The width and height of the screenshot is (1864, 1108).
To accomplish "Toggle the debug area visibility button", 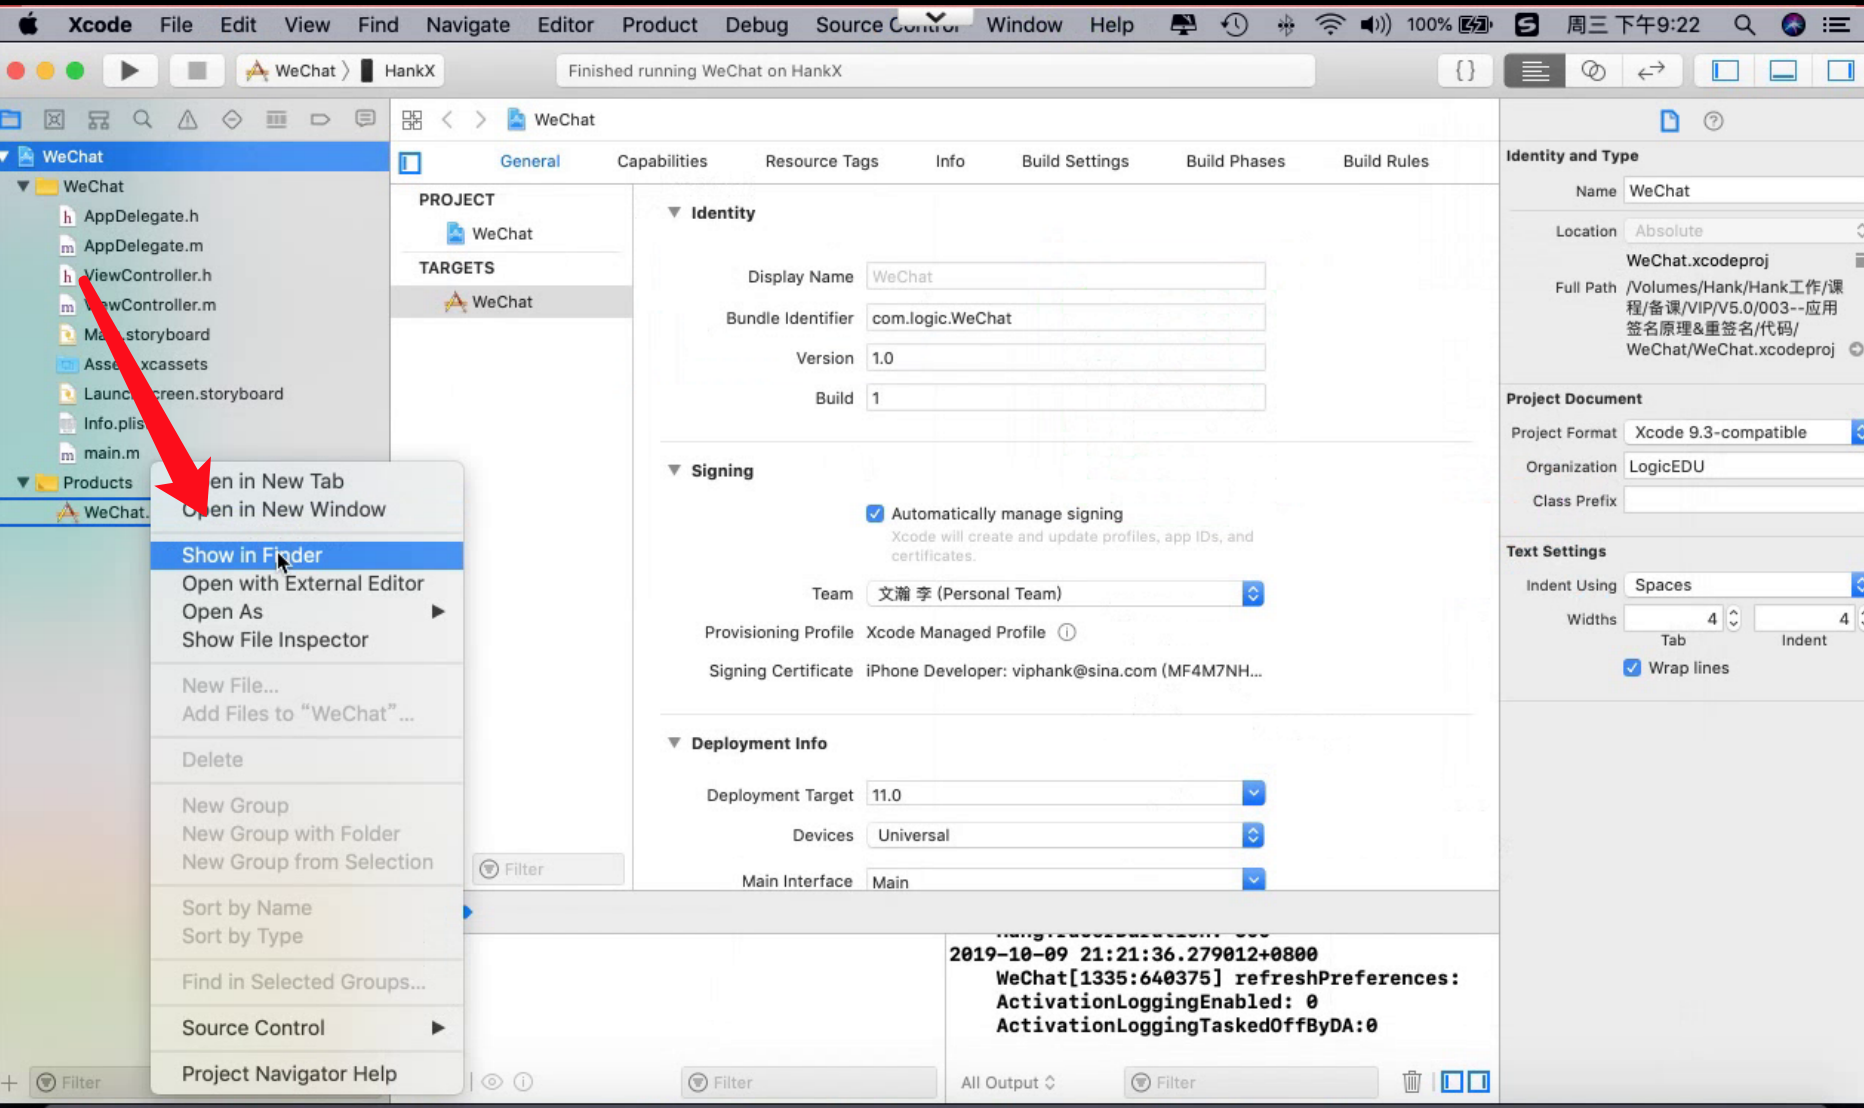I will [x=1783, y=70].
